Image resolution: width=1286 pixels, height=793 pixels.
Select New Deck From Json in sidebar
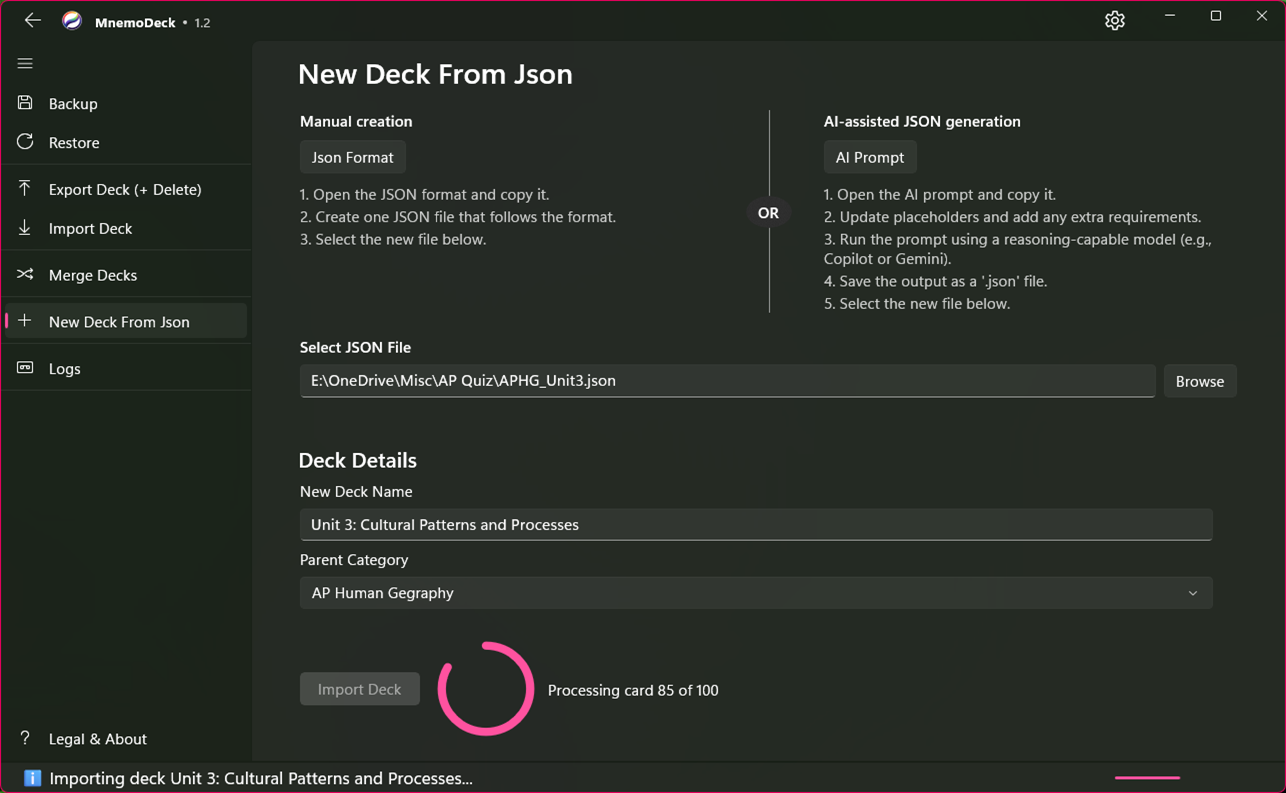119,321
